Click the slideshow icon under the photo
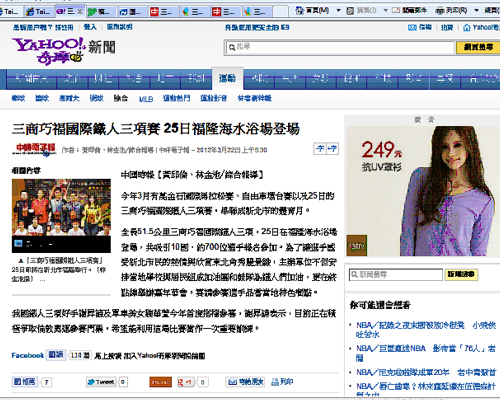Viewport: 500px width, 400px height. (x=18, y=243)
